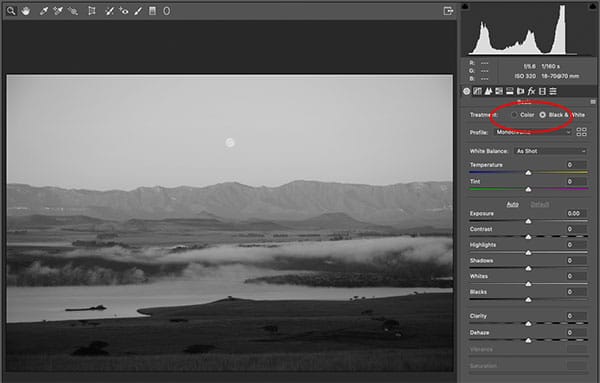This screenshot has height=383, width=600.
Task: Click the Blacks value field
Action: (x=576, y=292)
